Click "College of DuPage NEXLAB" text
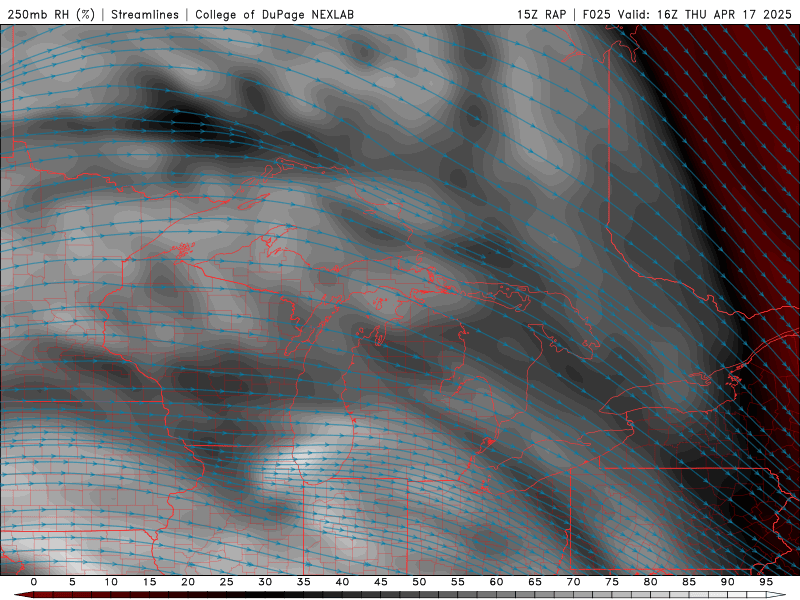Viewport: 800px width, 600px height. pyautogui.click(x=274, y=14)
